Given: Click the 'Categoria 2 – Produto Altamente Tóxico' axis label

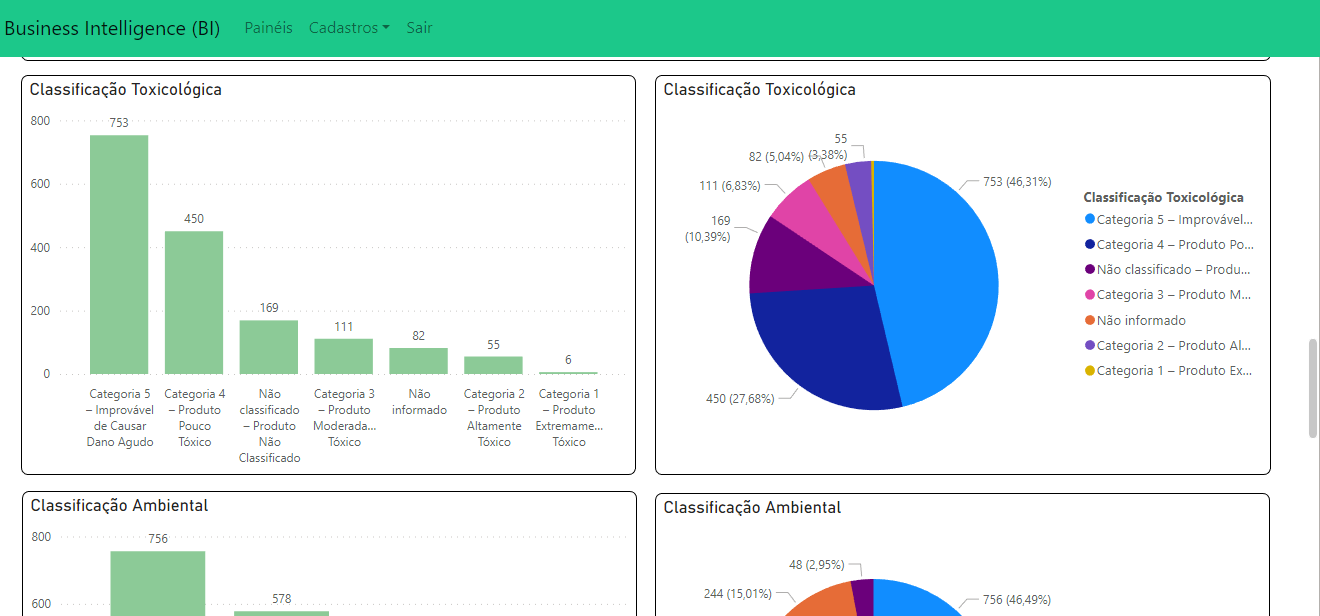Looking at the screenshot, I should pyautogui.click(x=494, y=418).
